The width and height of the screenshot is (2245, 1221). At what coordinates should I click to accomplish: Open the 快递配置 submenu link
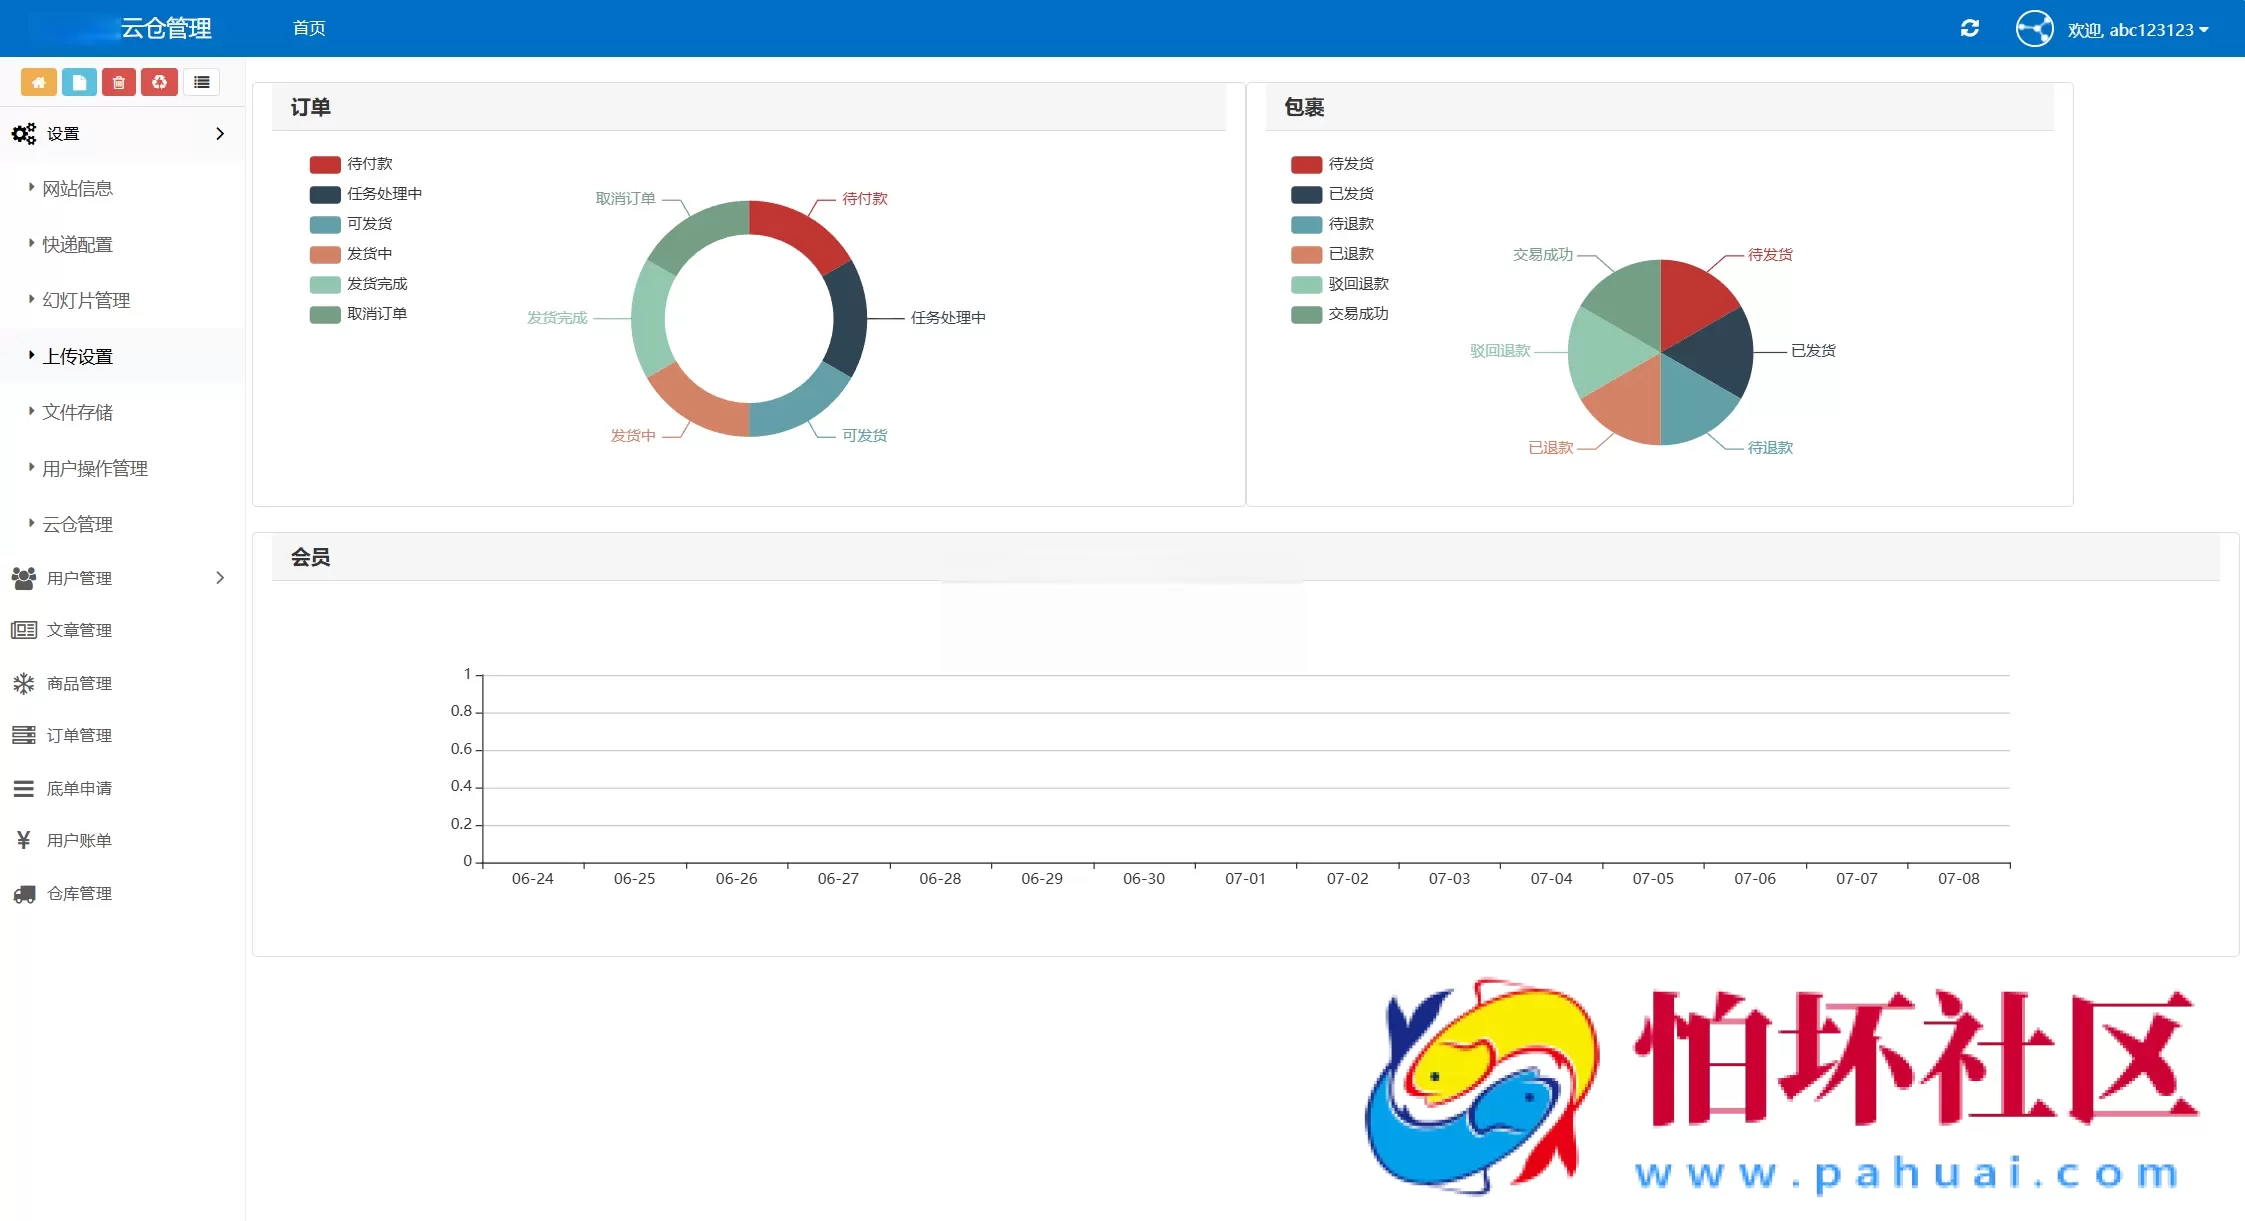(77, 244)
